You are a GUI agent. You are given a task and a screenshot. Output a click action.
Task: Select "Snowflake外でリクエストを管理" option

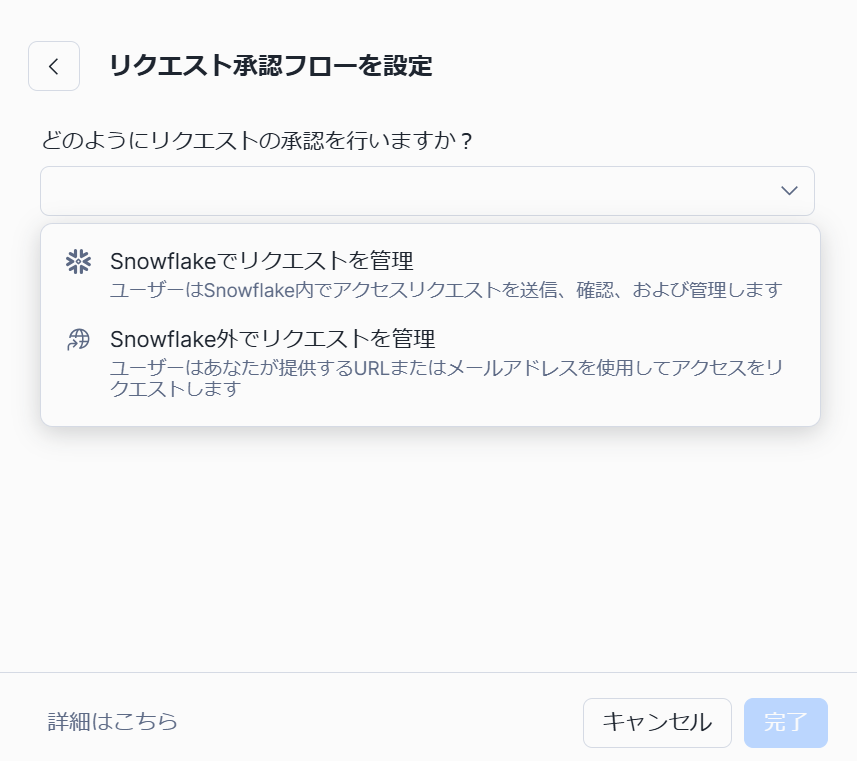(x=272, y=339)
